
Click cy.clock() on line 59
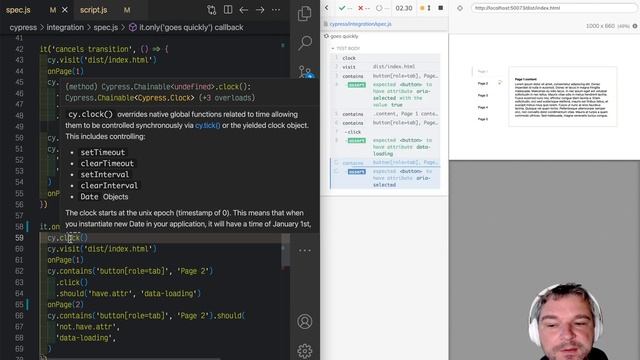click(67, 238)
